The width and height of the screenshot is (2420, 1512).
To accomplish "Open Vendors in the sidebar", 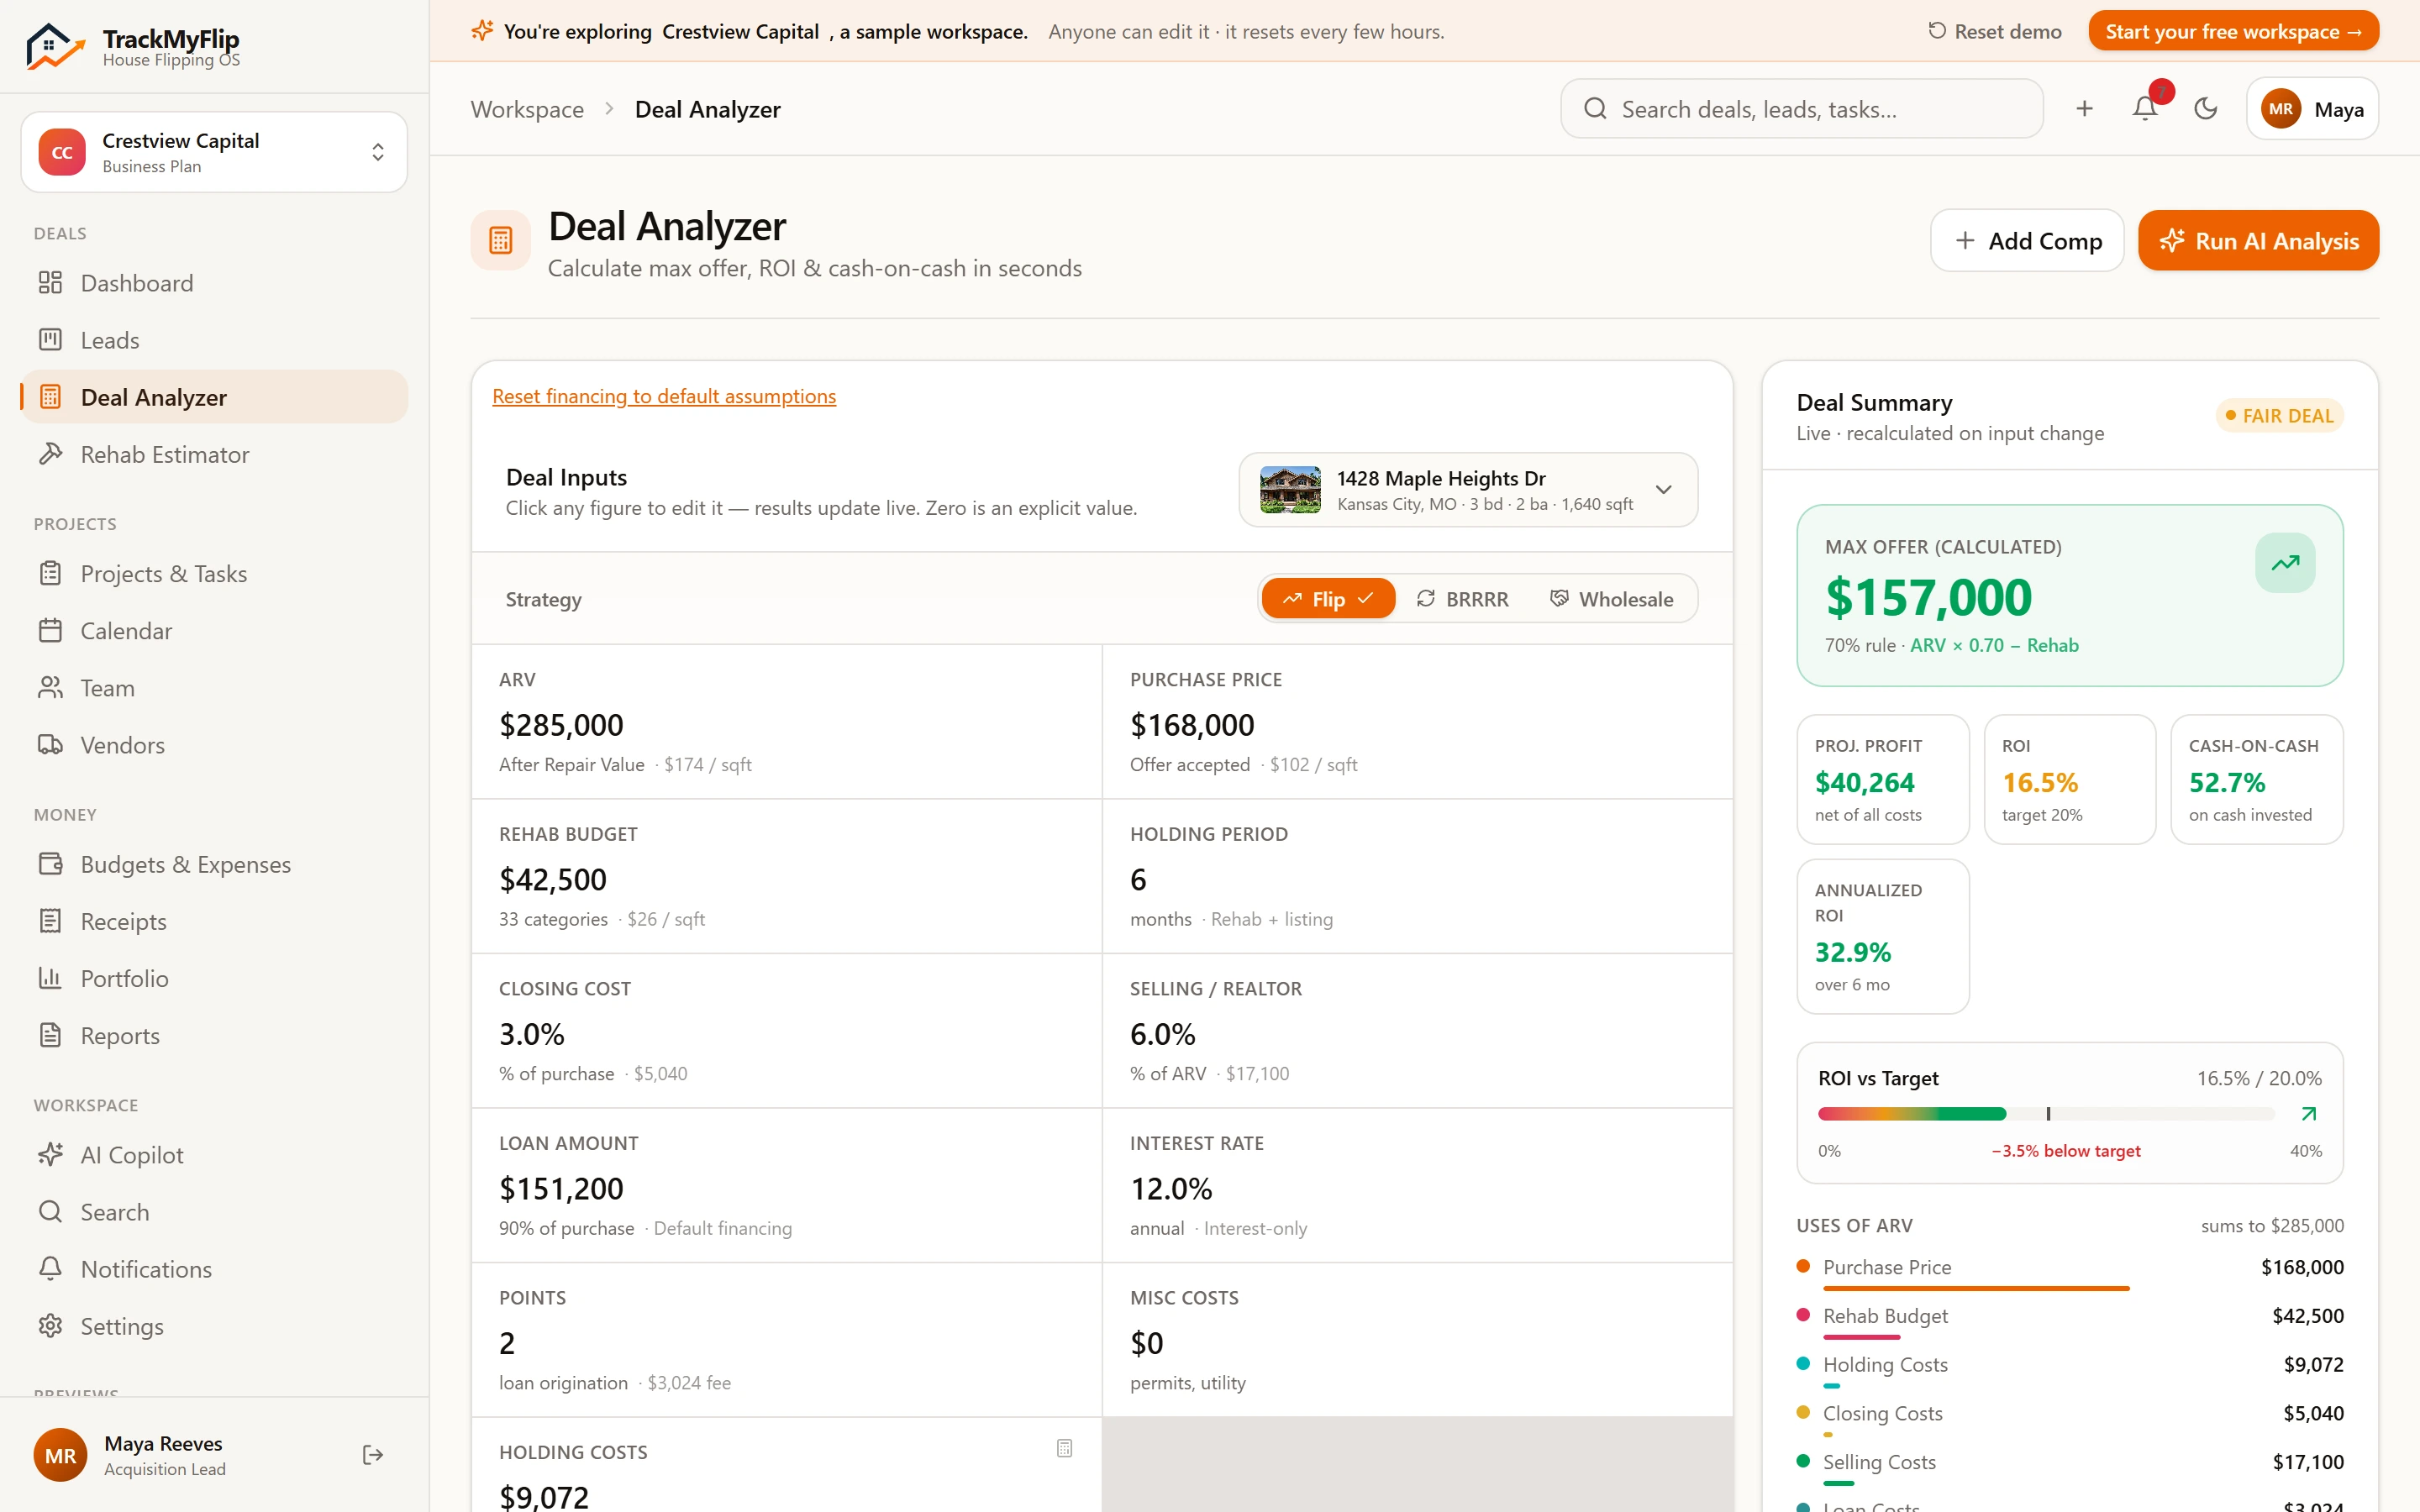I will click(214, 745).
